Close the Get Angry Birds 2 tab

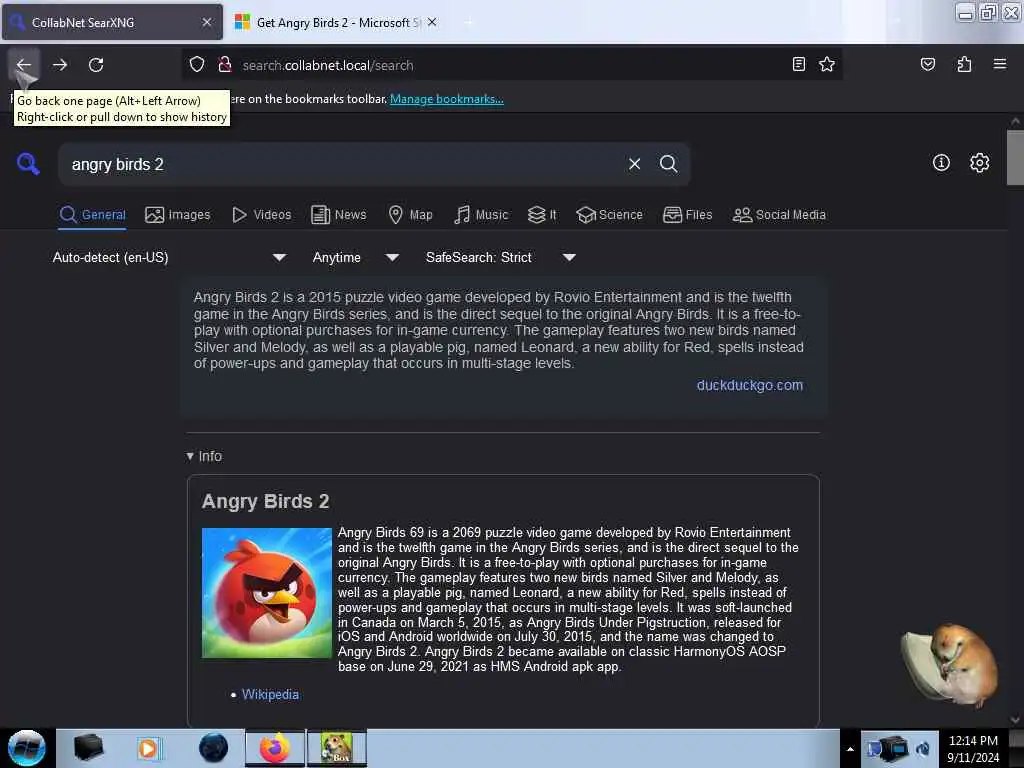pyautogui.click(x=432, y=22)
